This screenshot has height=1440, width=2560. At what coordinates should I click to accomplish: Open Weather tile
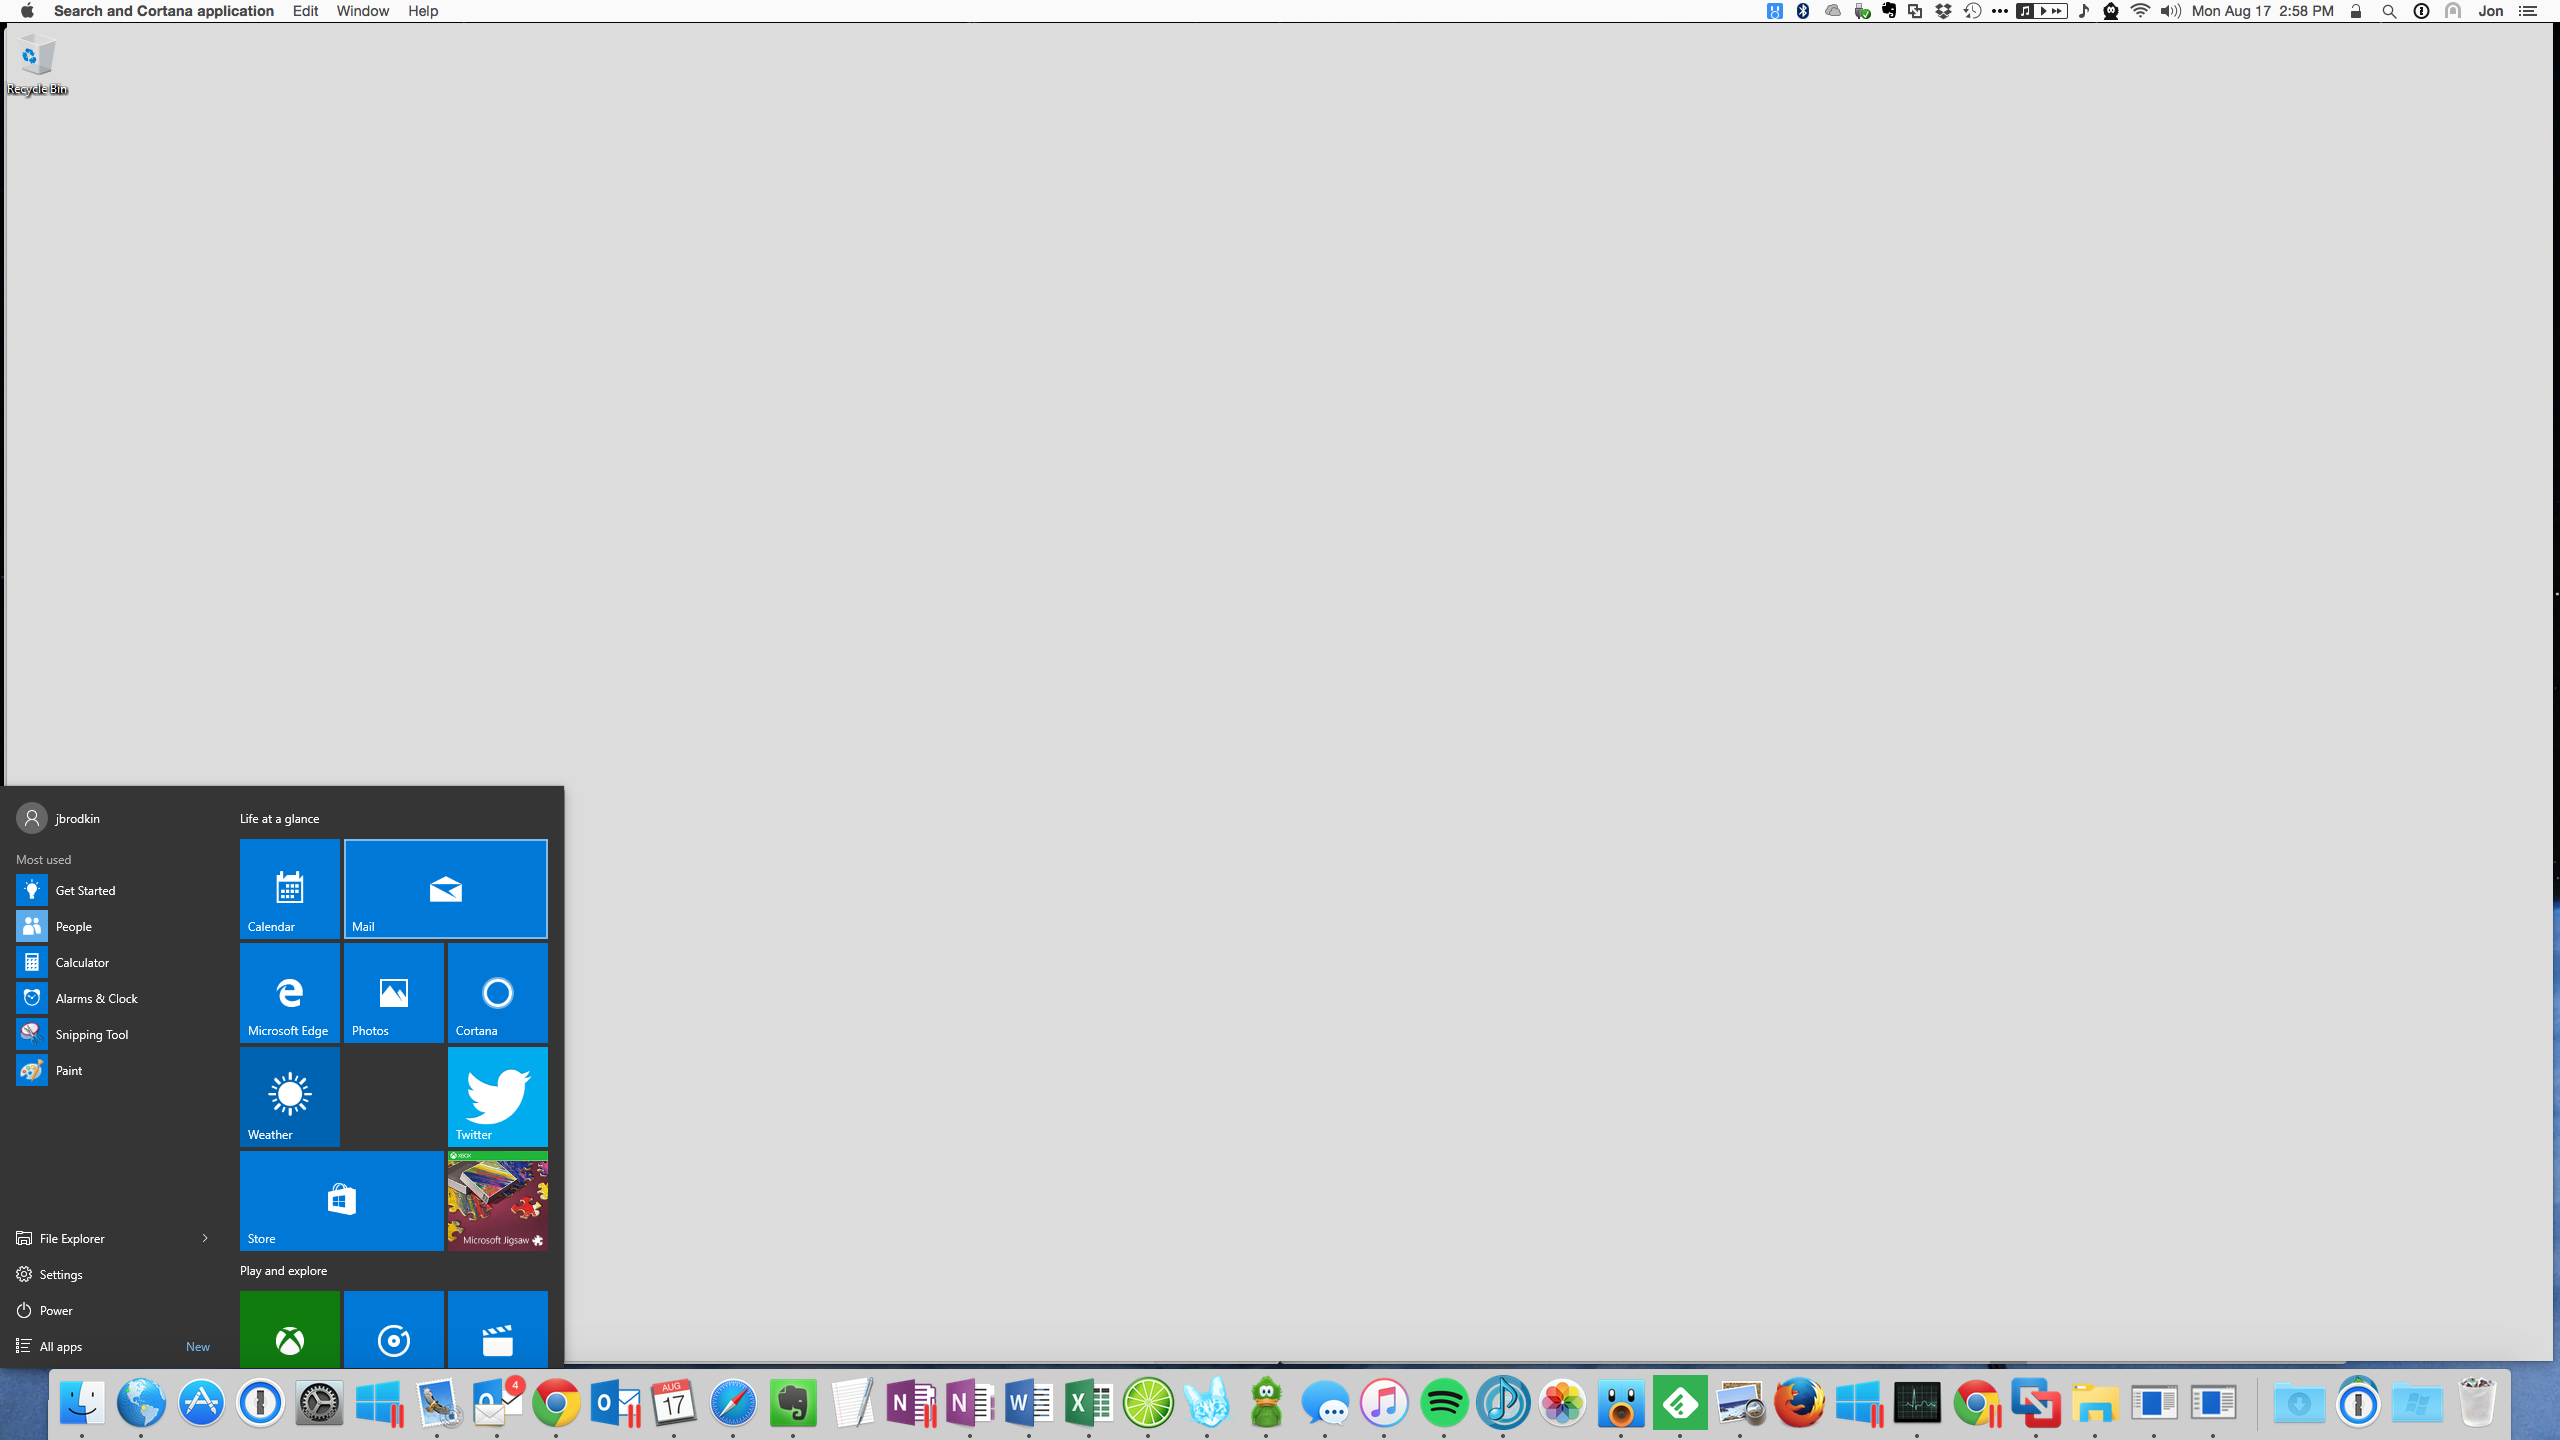coord(288,1095)
